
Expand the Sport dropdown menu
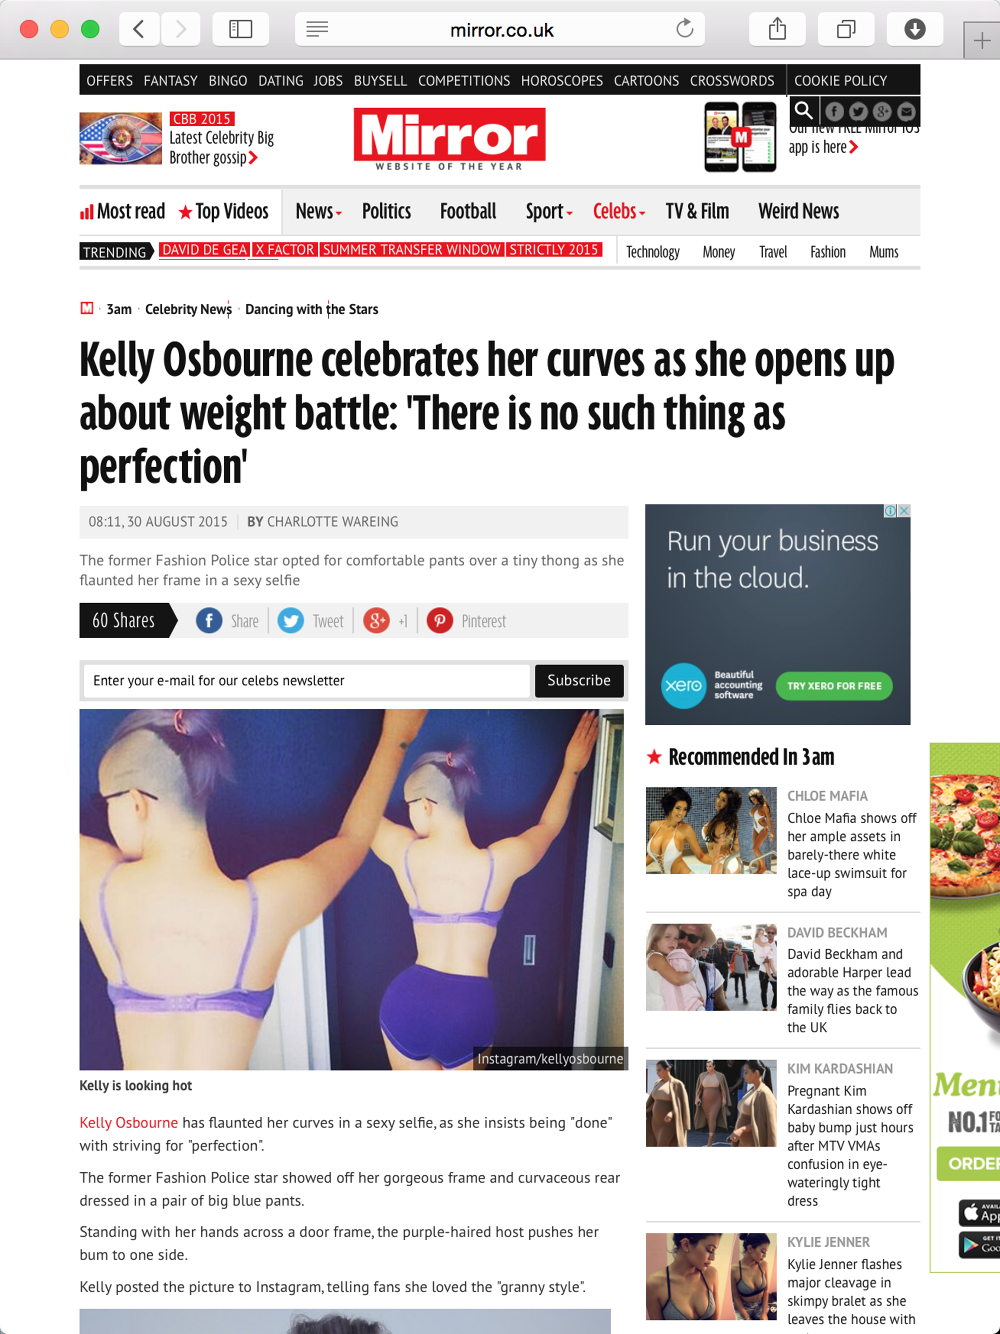[x=549, y=211]
